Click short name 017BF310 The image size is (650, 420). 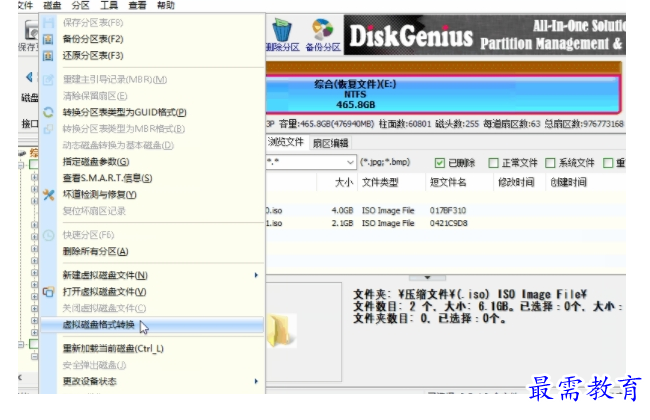click(448, 211)
